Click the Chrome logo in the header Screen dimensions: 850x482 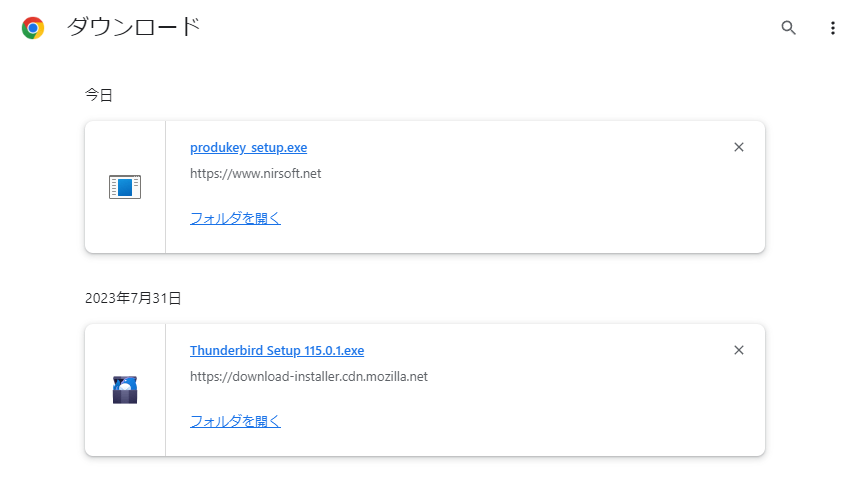33,28
